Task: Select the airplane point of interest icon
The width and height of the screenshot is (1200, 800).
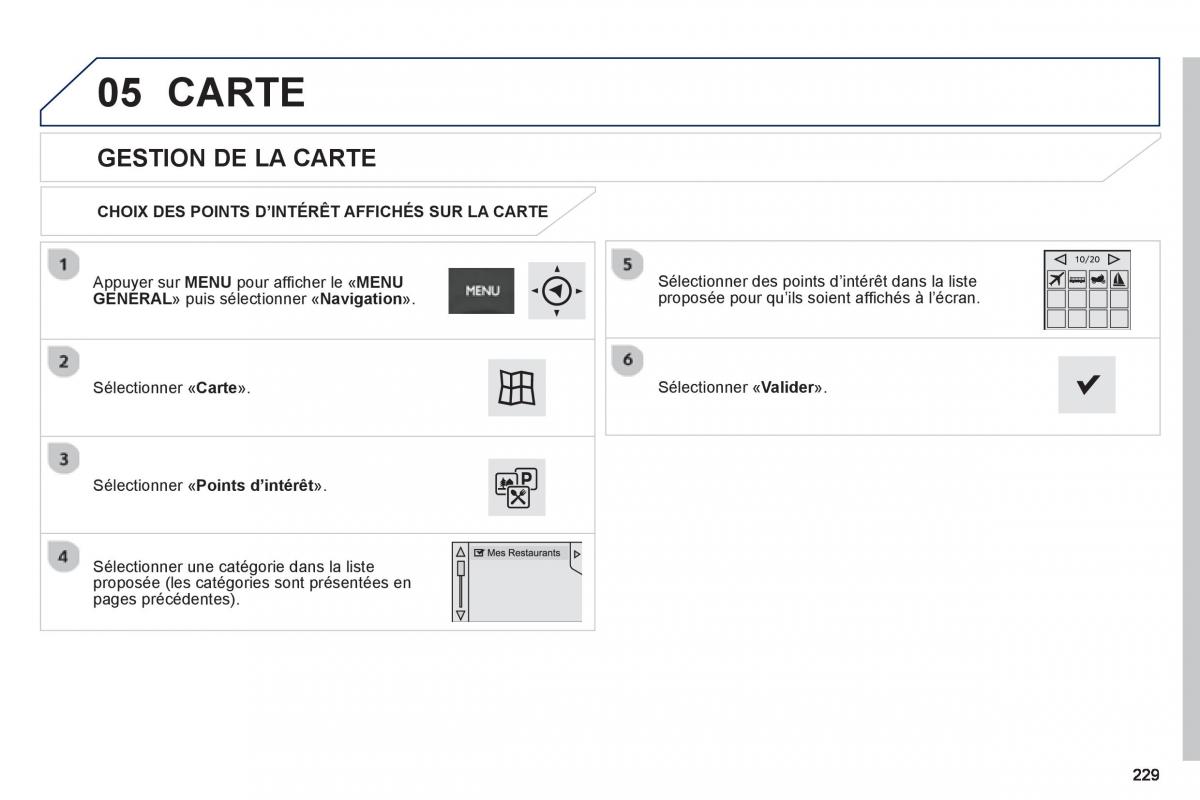Action: (1056, 280)
